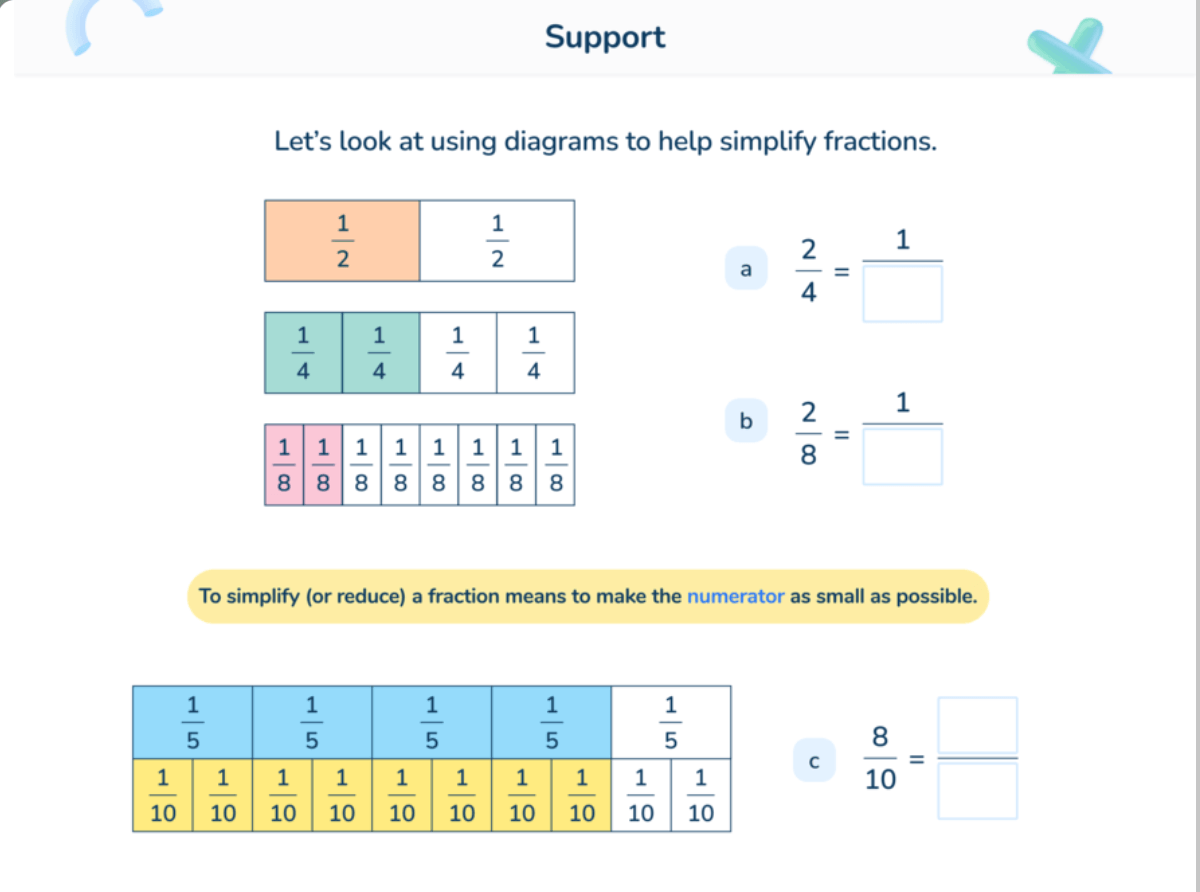Image resolution: width=1200 pixels, height=892 pixels.
Task: Click the 8/10 fraction in question c
Action: click(880, 758)
